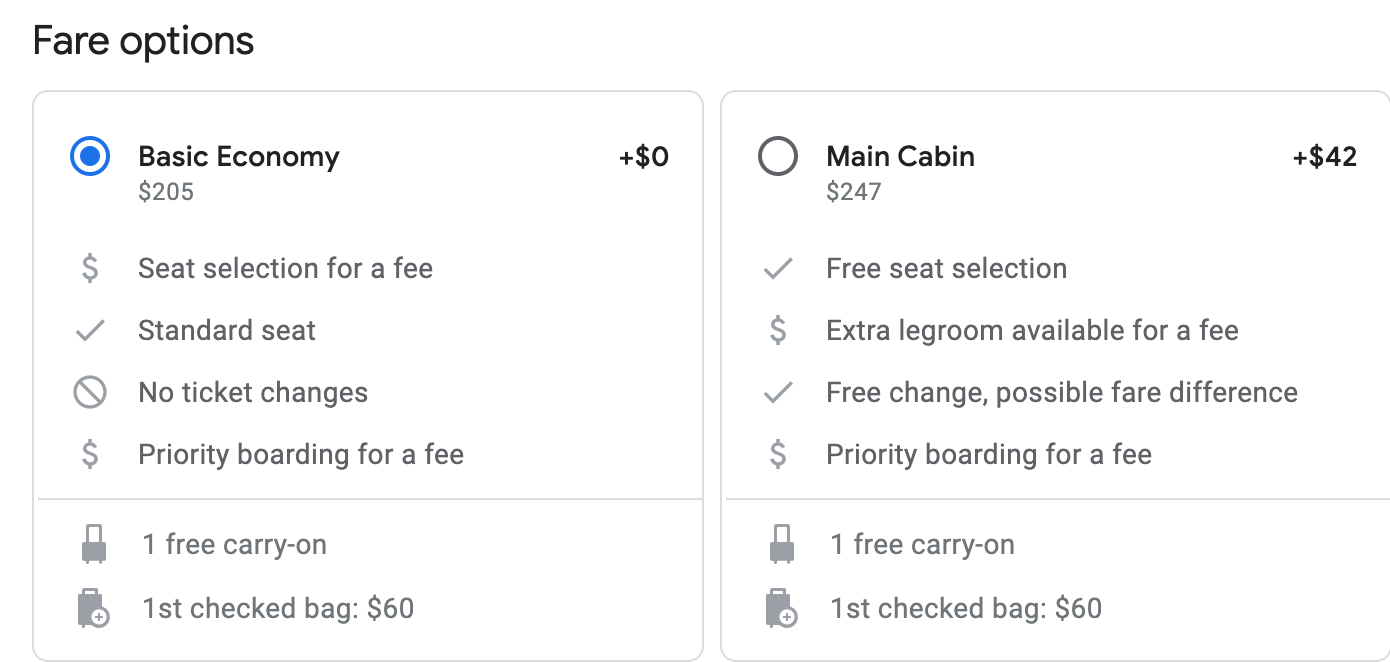Click the carry-on luggage icon in Main Cabin

click(781, 544)
